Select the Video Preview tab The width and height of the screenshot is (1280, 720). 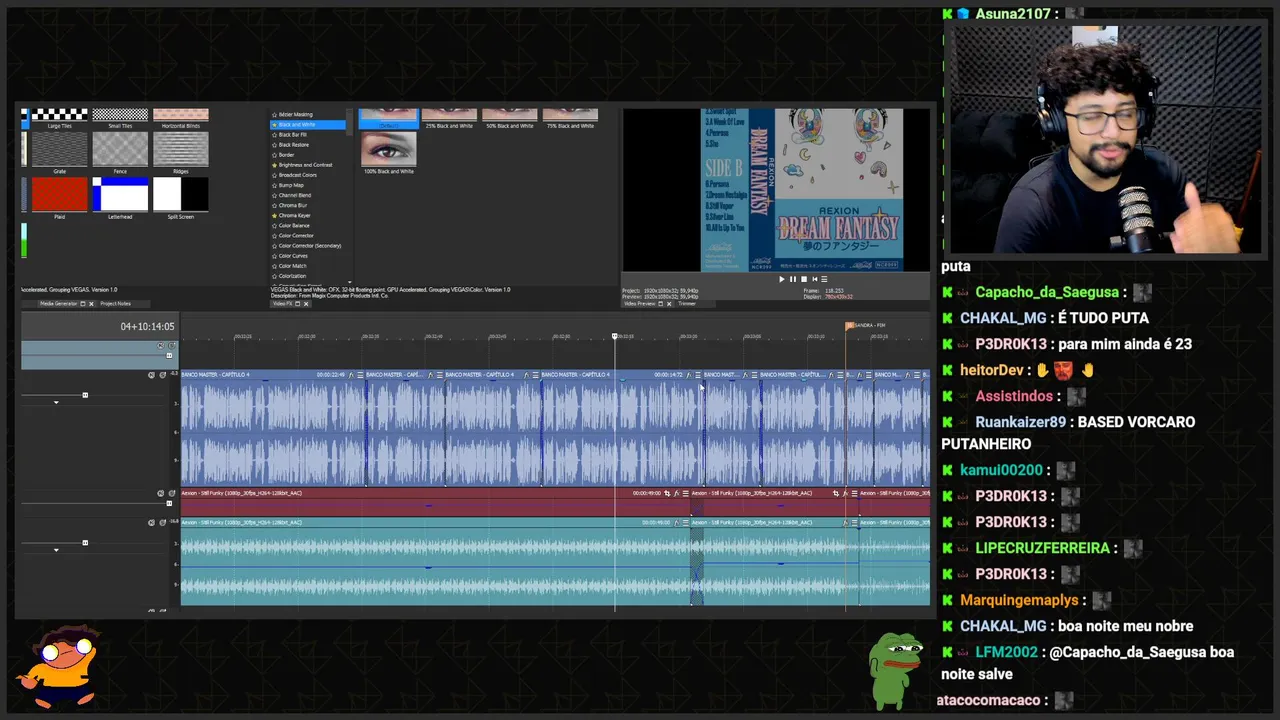pos(640,303)
